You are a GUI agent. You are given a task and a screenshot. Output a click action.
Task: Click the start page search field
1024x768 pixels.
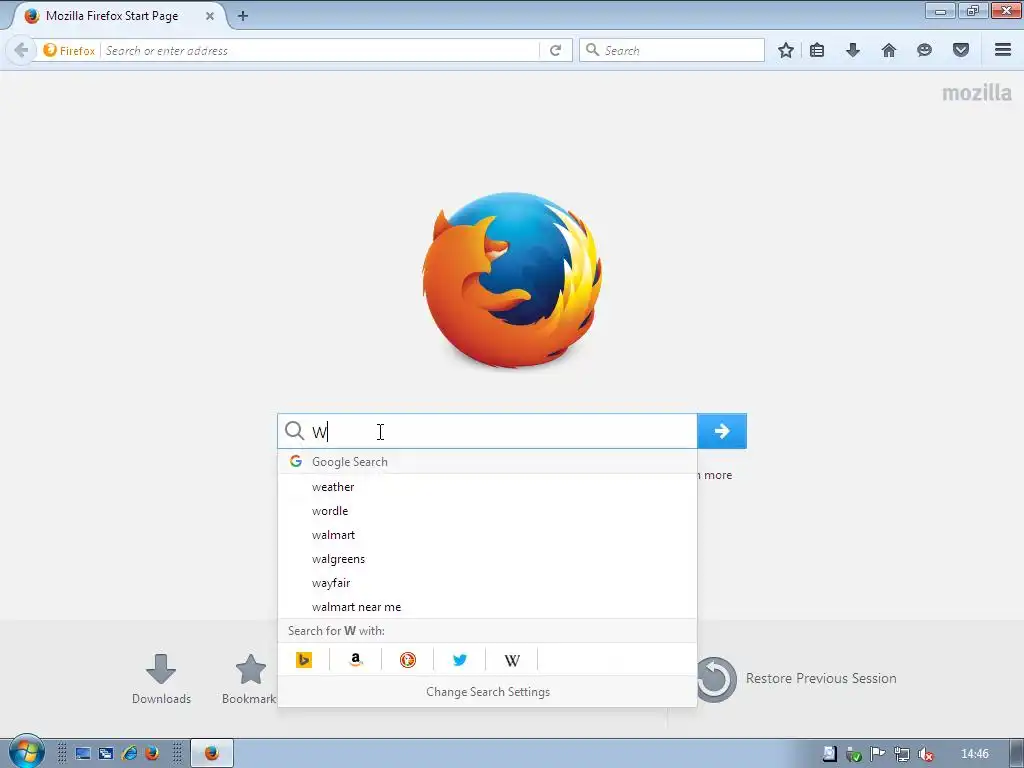pyautogui.click(x=487, y=431)
